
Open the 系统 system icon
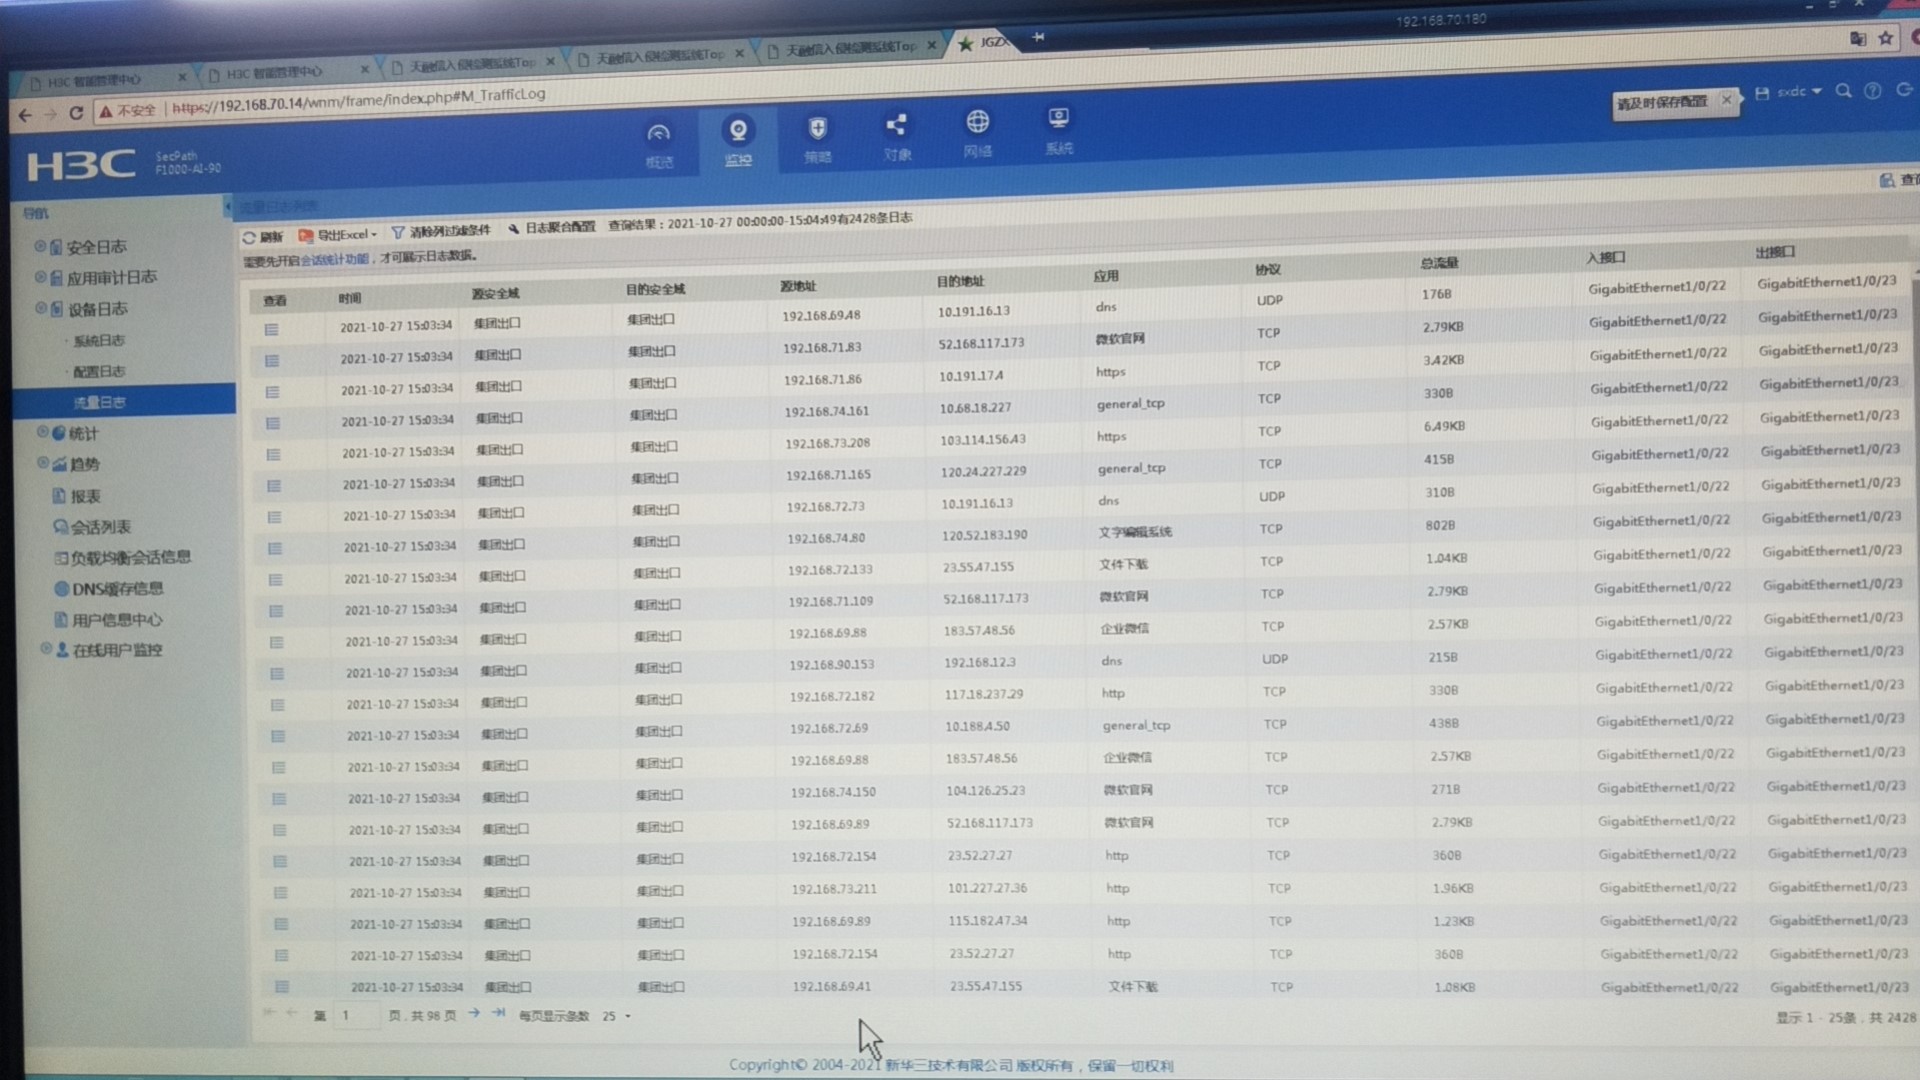(1058, 119)
